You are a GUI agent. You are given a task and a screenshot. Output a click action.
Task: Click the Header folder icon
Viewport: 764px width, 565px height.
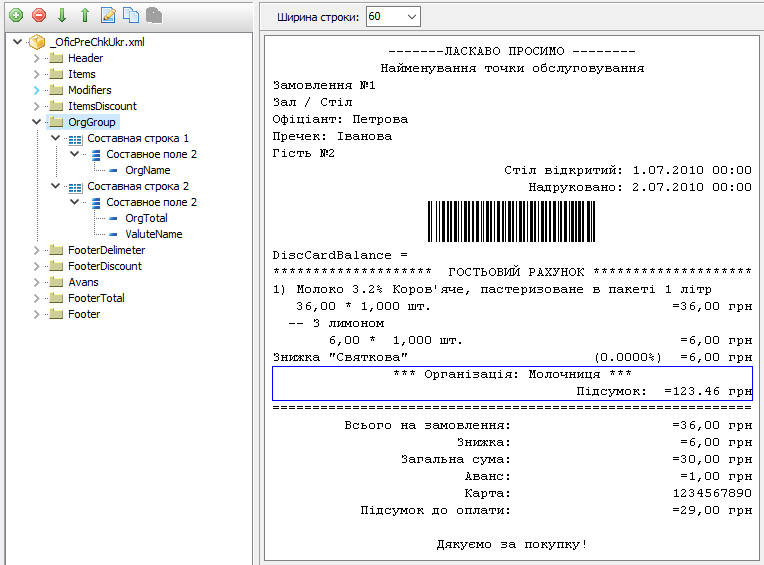57,58
